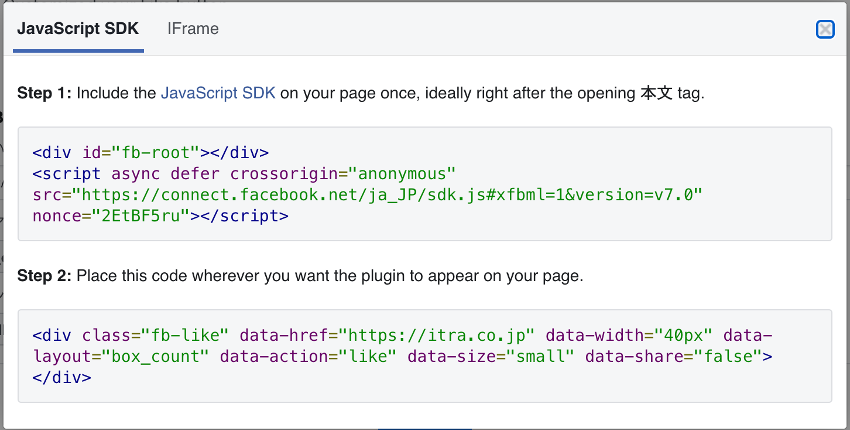The height and width of the screenshot is (430, 850).
Task: Click the crossorigin="anonymous" attribute text
Action: tap(343, 174)
